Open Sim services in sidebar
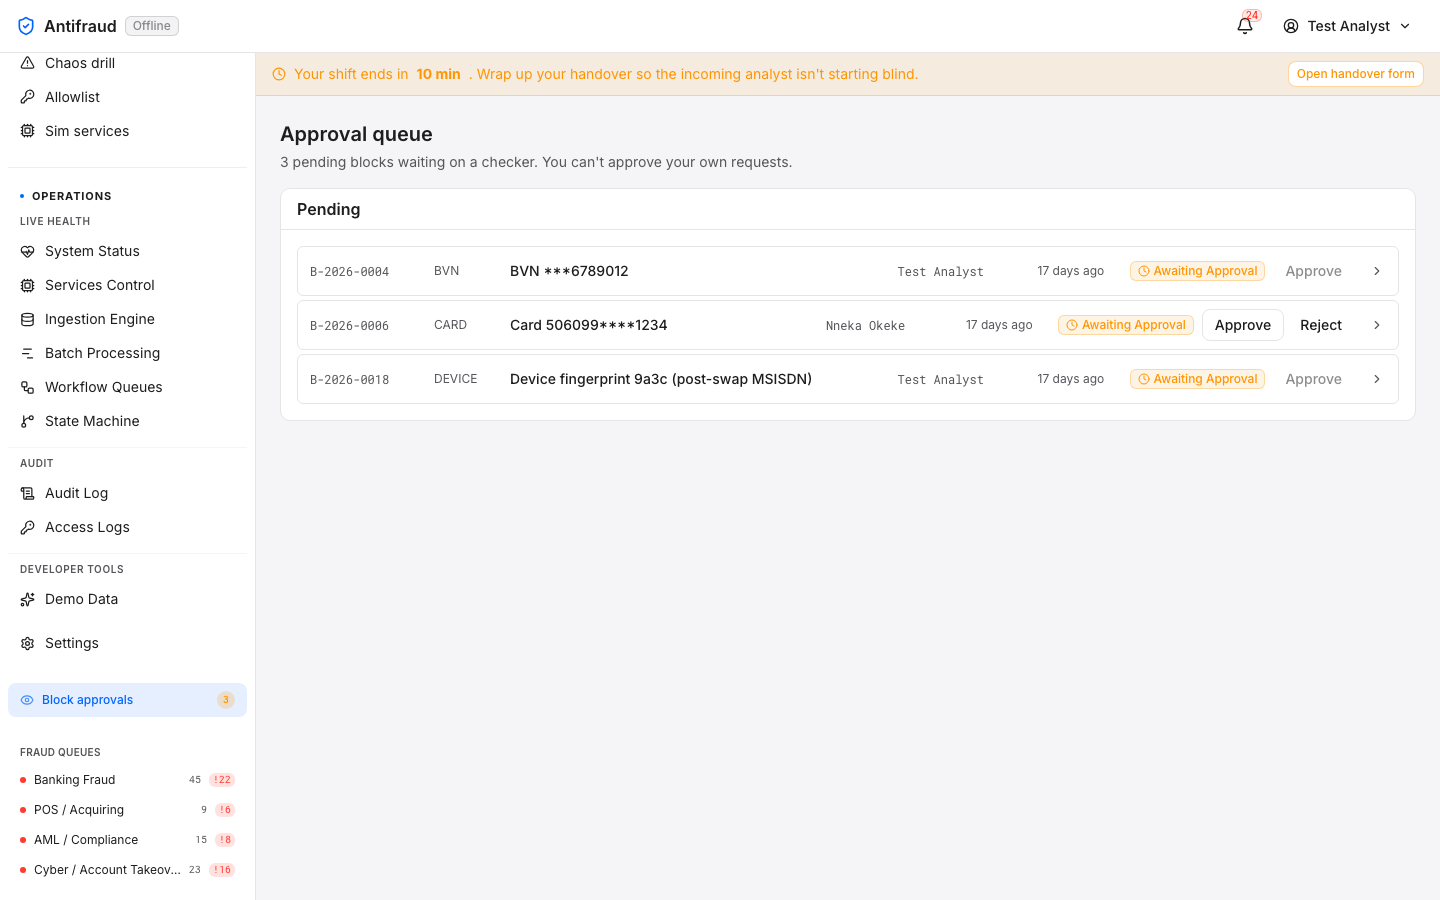Image resolution: width=1440 pixels, height=900 pixels. (x=127, y=131)
